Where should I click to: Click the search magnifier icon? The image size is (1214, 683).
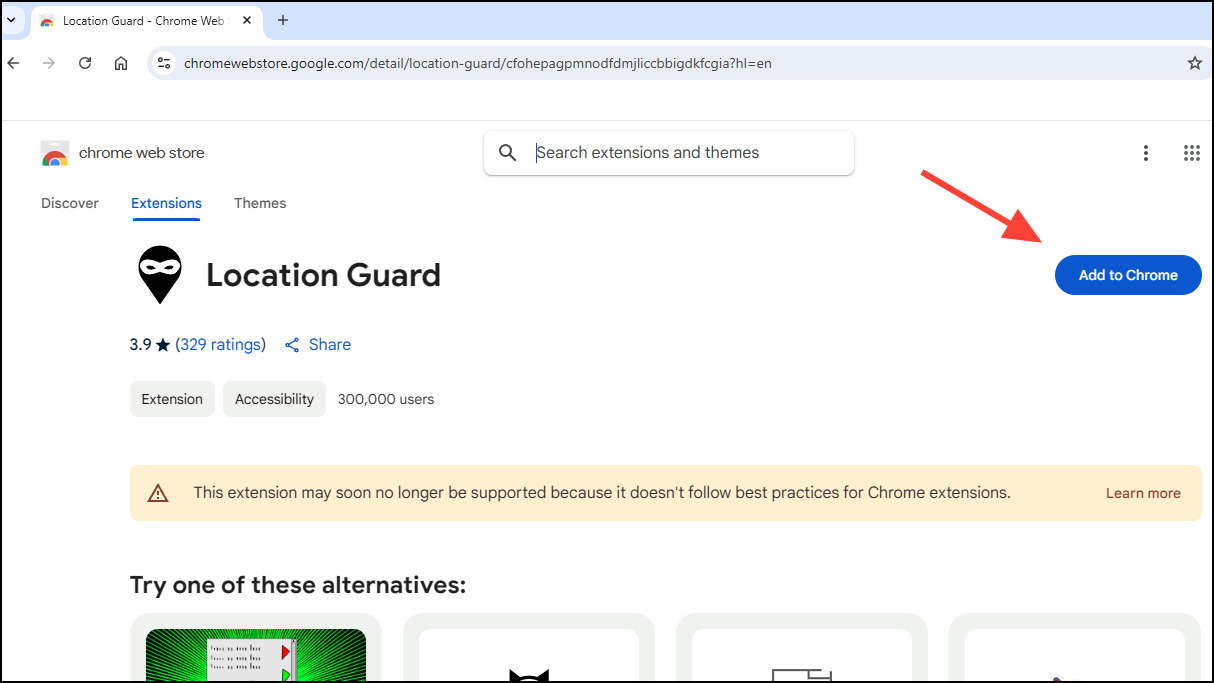point(508,153)
